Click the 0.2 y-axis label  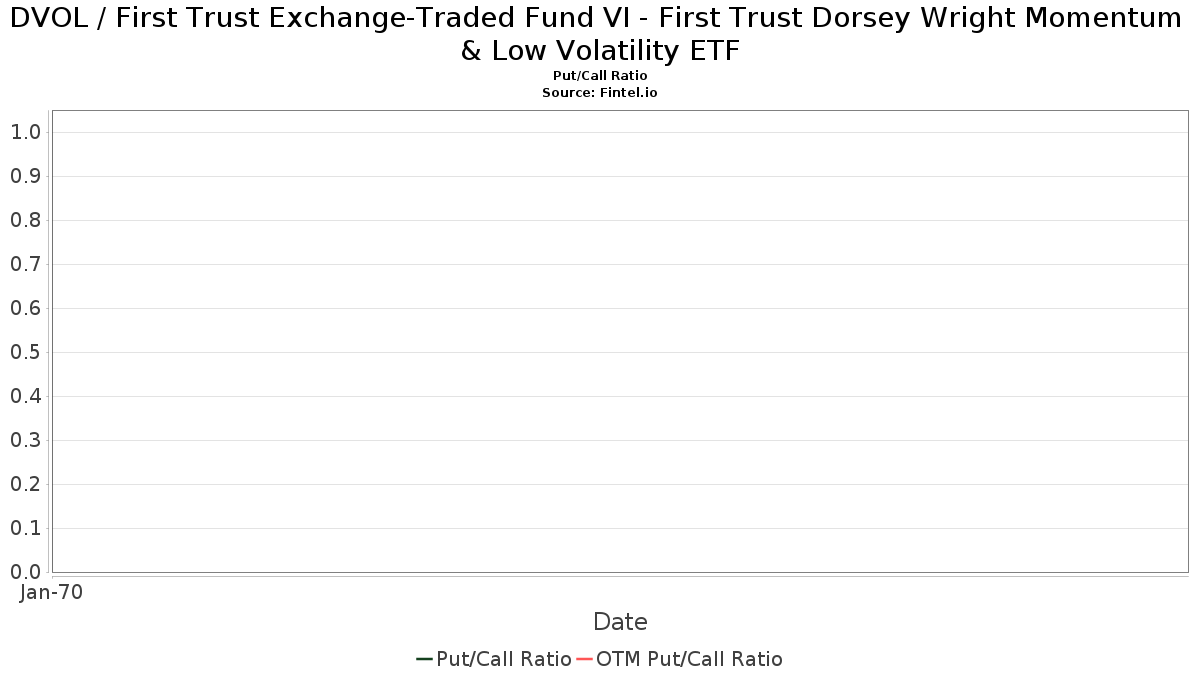26,484
